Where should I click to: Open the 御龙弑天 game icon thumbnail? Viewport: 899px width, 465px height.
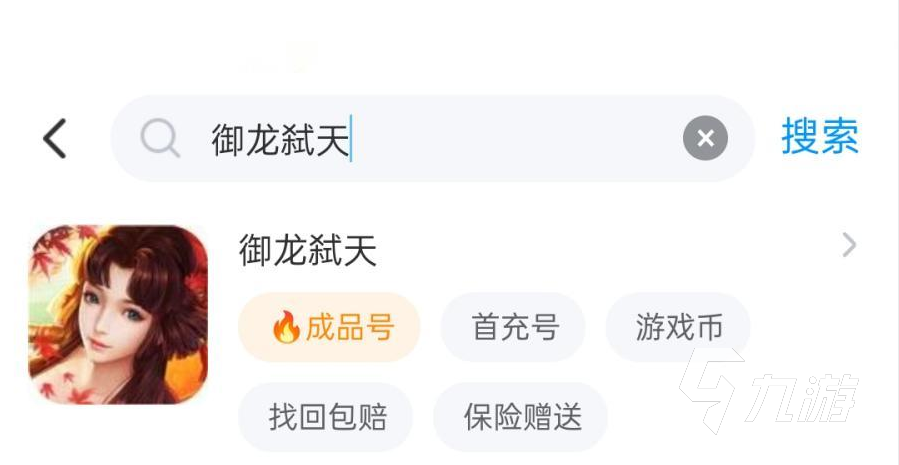[118, 315]
